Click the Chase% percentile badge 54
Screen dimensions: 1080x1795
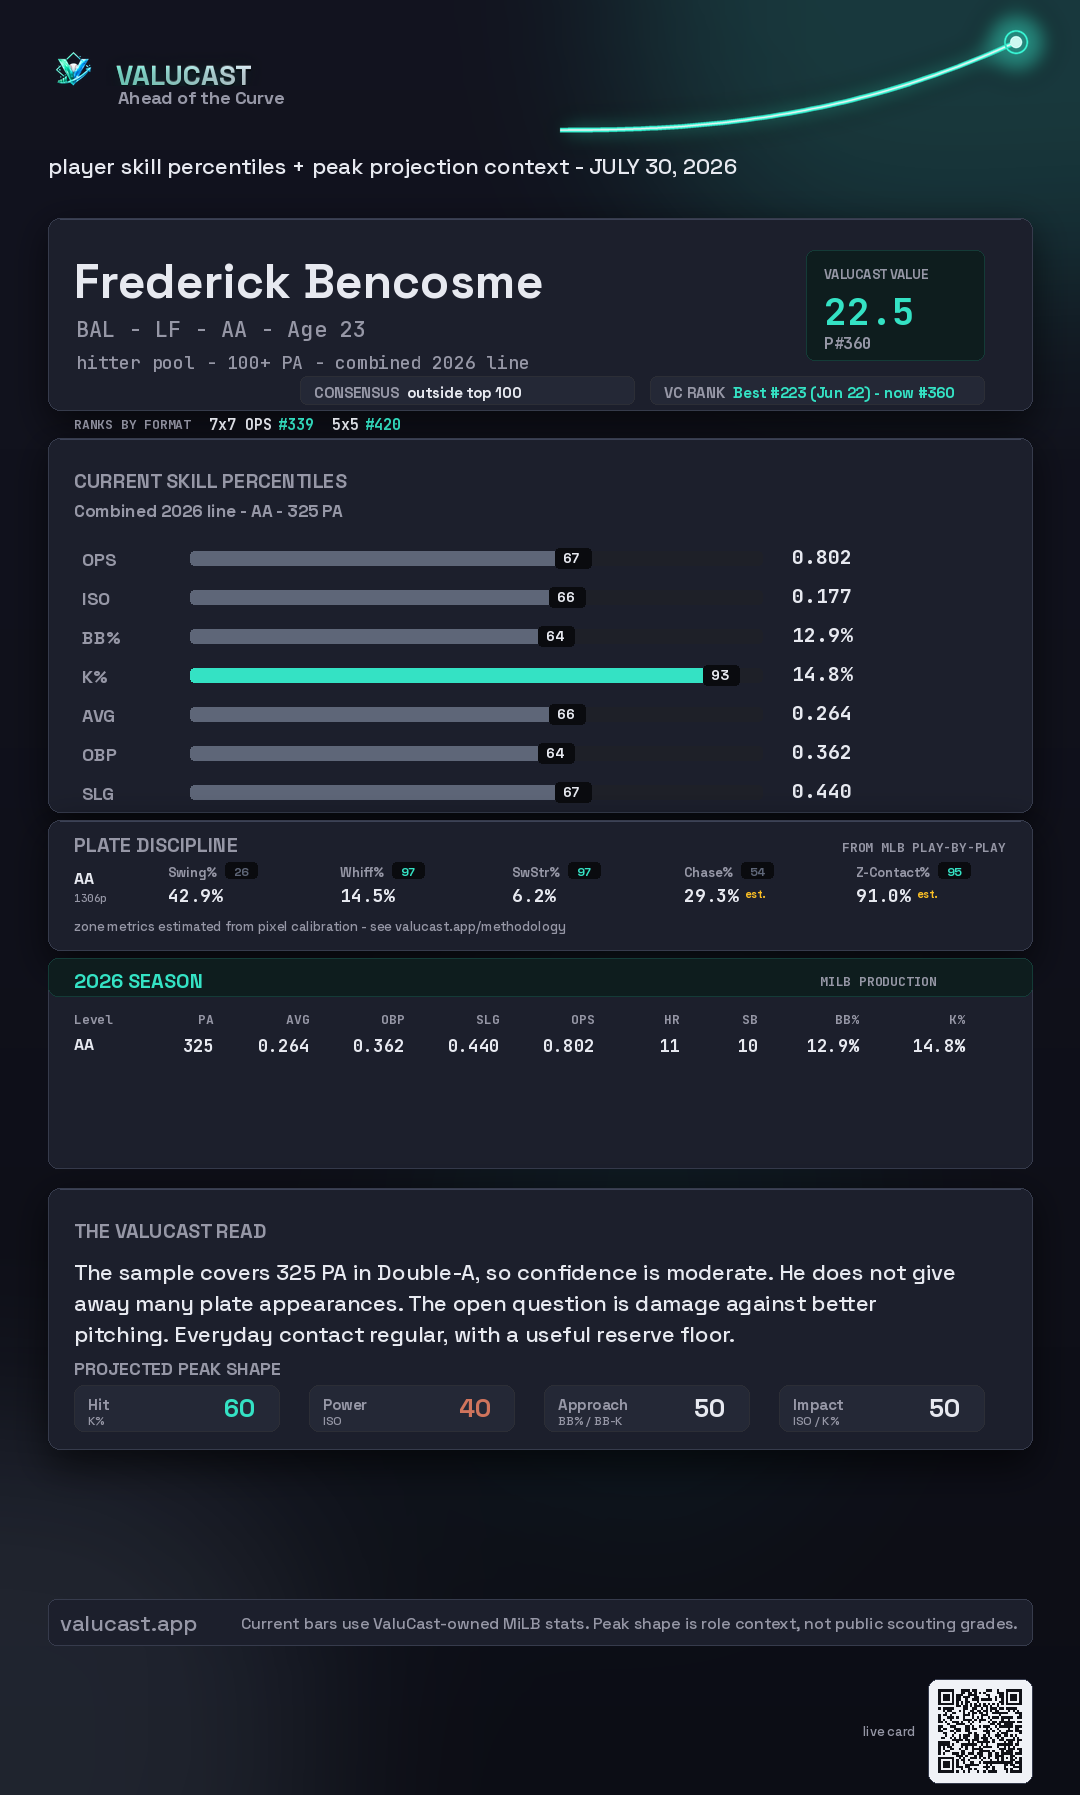757,872
